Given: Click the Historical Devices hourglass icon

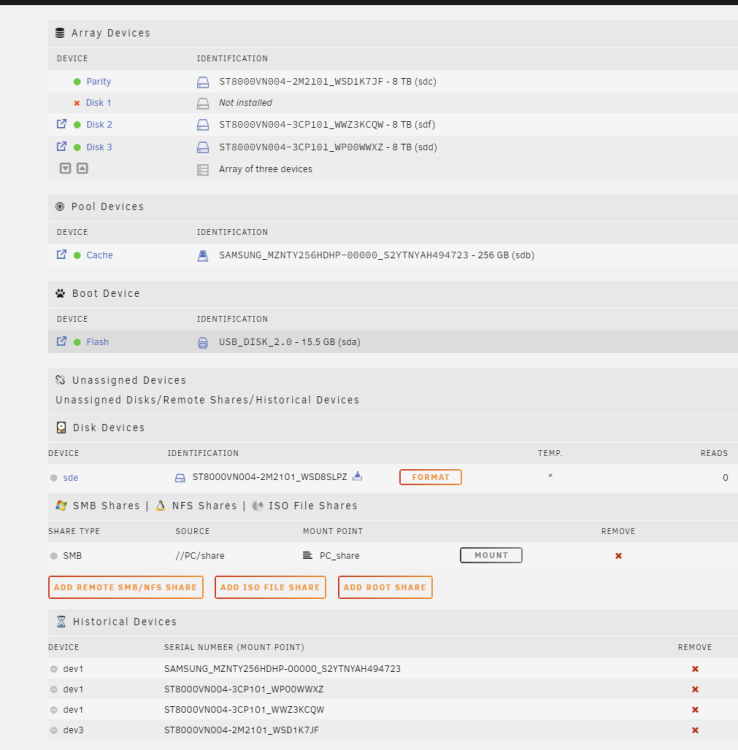Looking at the screenshot, I should coord(61,622).
